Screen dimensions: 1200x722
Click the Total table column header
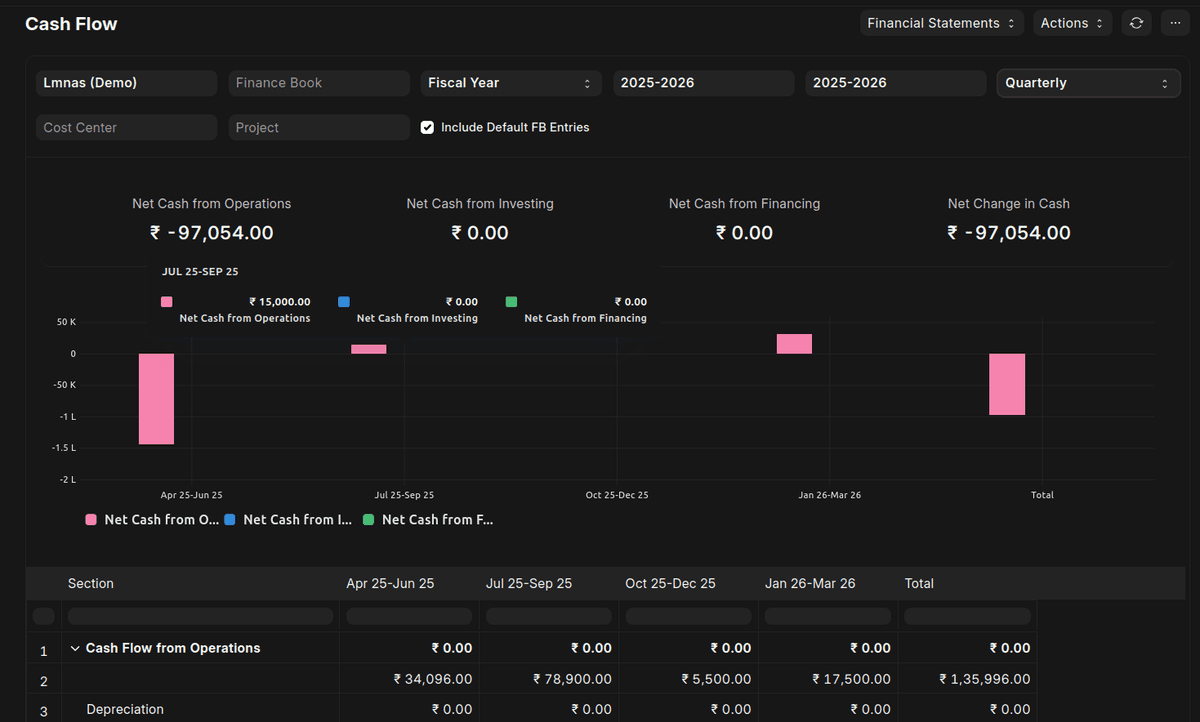pyautogui.click(x=919, y=583)
